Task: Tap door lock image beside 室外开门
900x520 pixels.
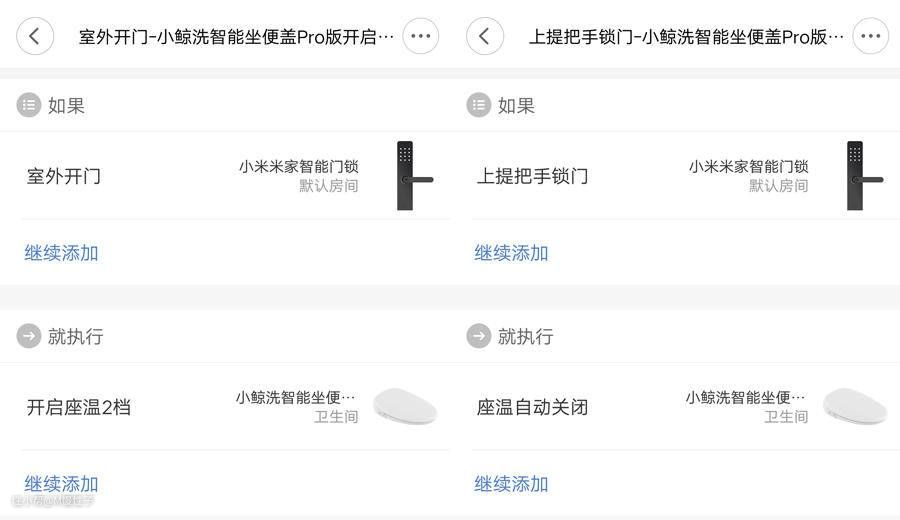Action: (x=411, y=176)
